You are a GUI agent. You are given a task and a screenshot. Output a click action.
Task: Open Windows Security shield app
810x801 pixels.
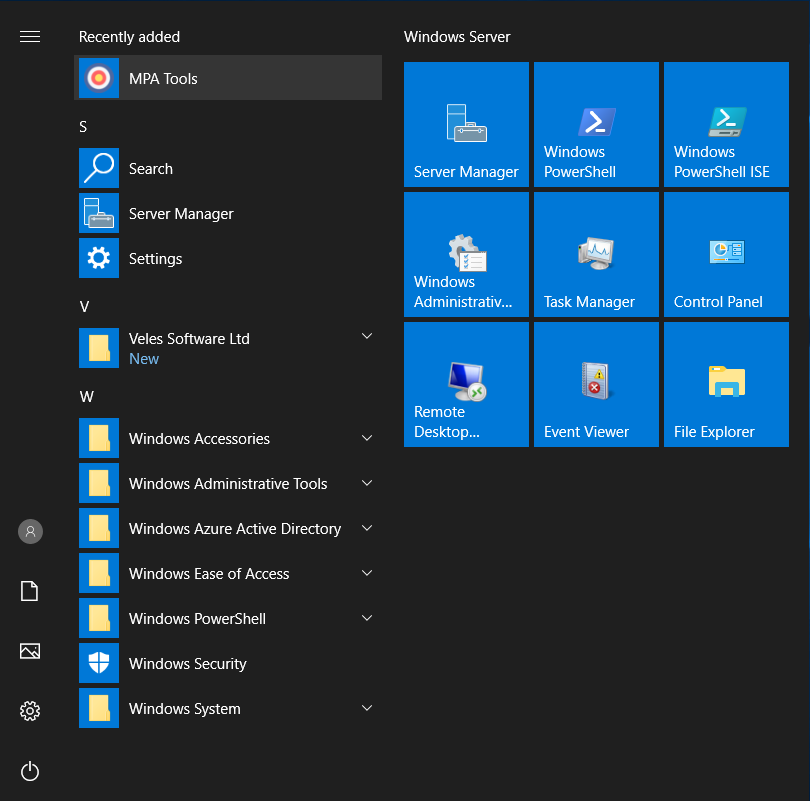(x=228, y=663)
